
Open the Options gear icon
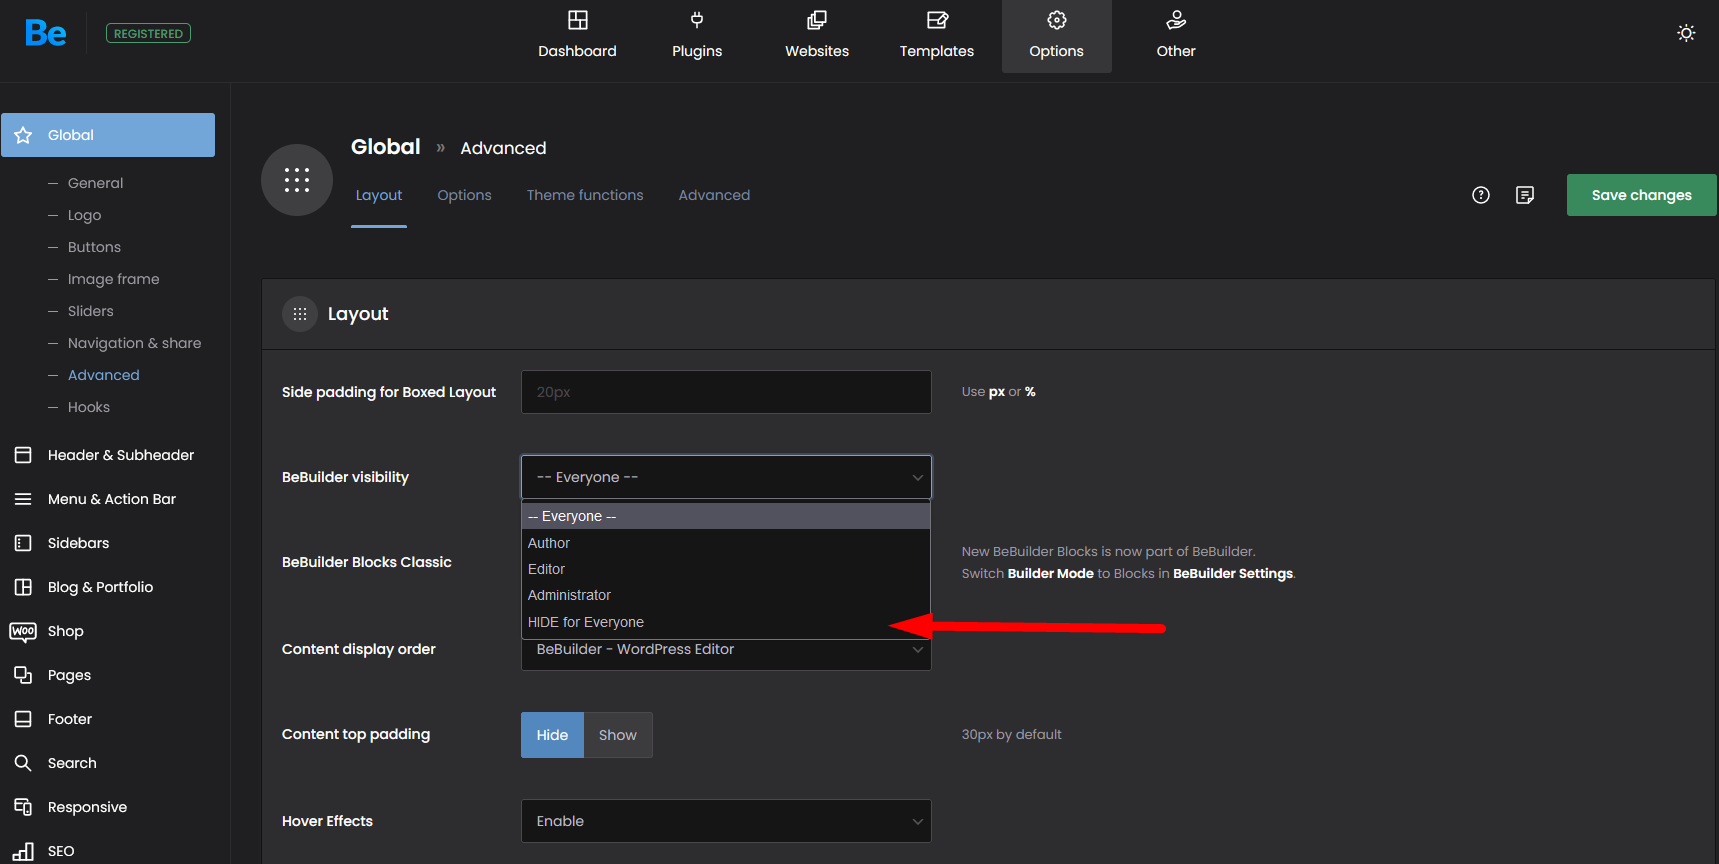[1057, 20]
